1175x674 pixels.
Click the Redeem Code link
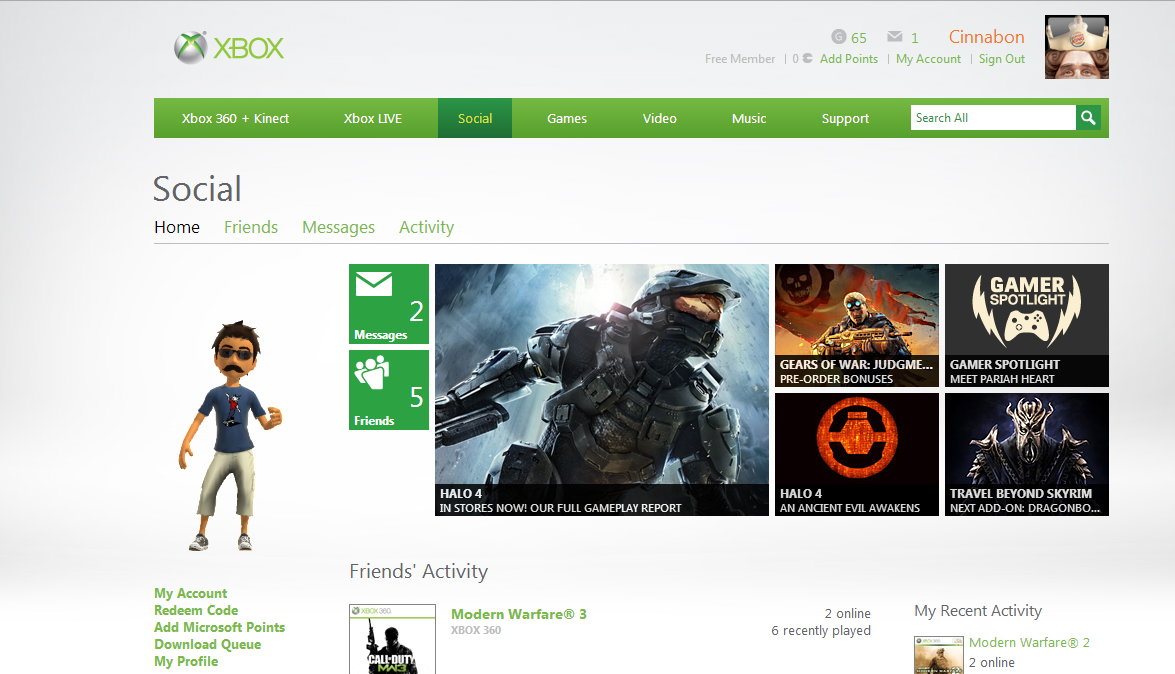pos(196,610)
